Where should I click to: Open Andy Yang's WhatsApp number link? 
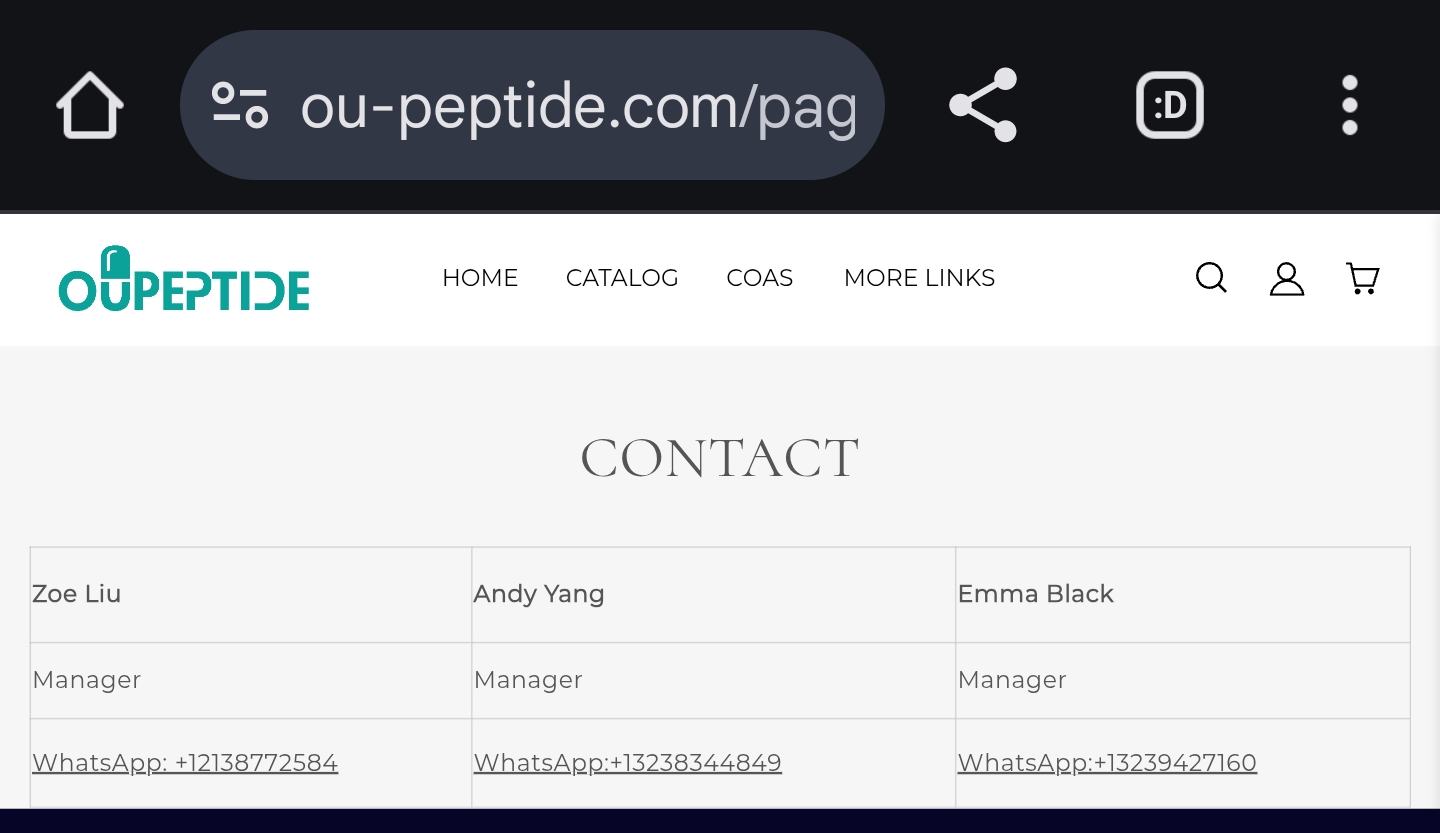point(628,763)
